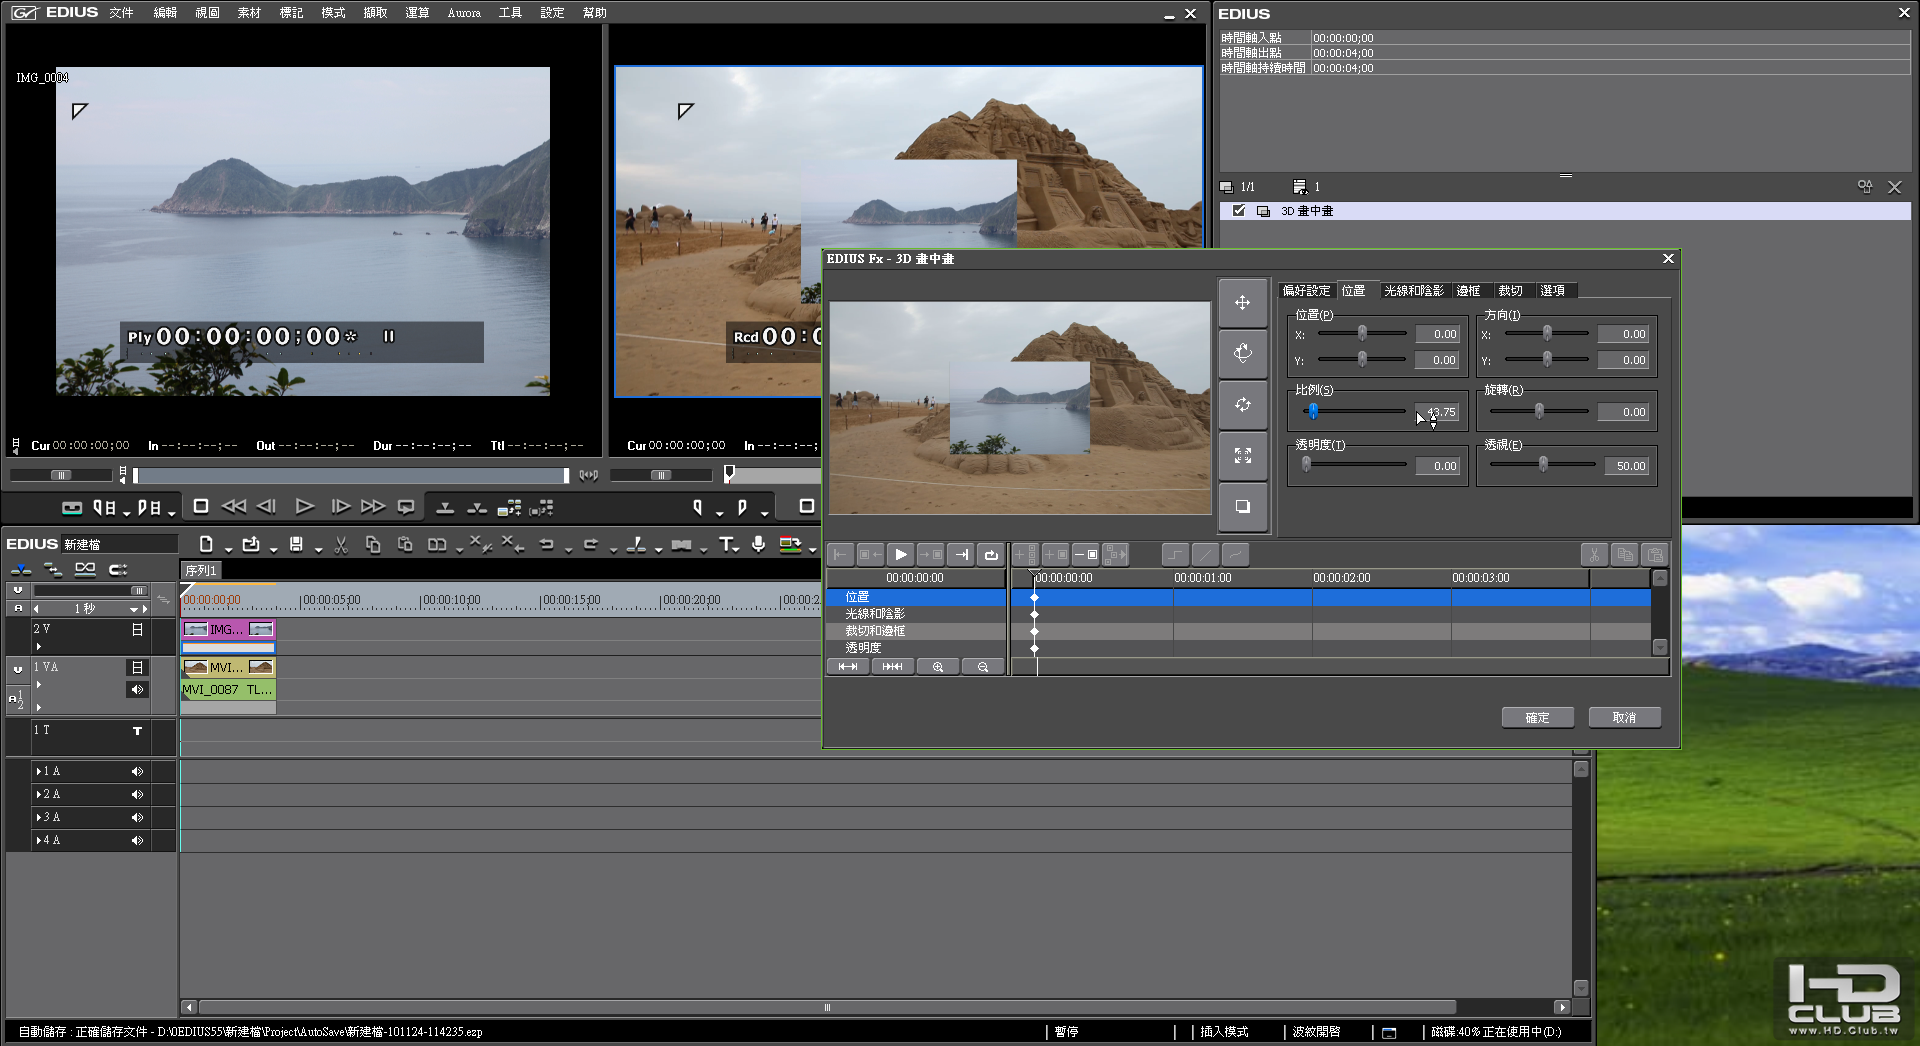Click the 比例 scale slider handle
1920x1046 pixels.
pos(1313,411)
